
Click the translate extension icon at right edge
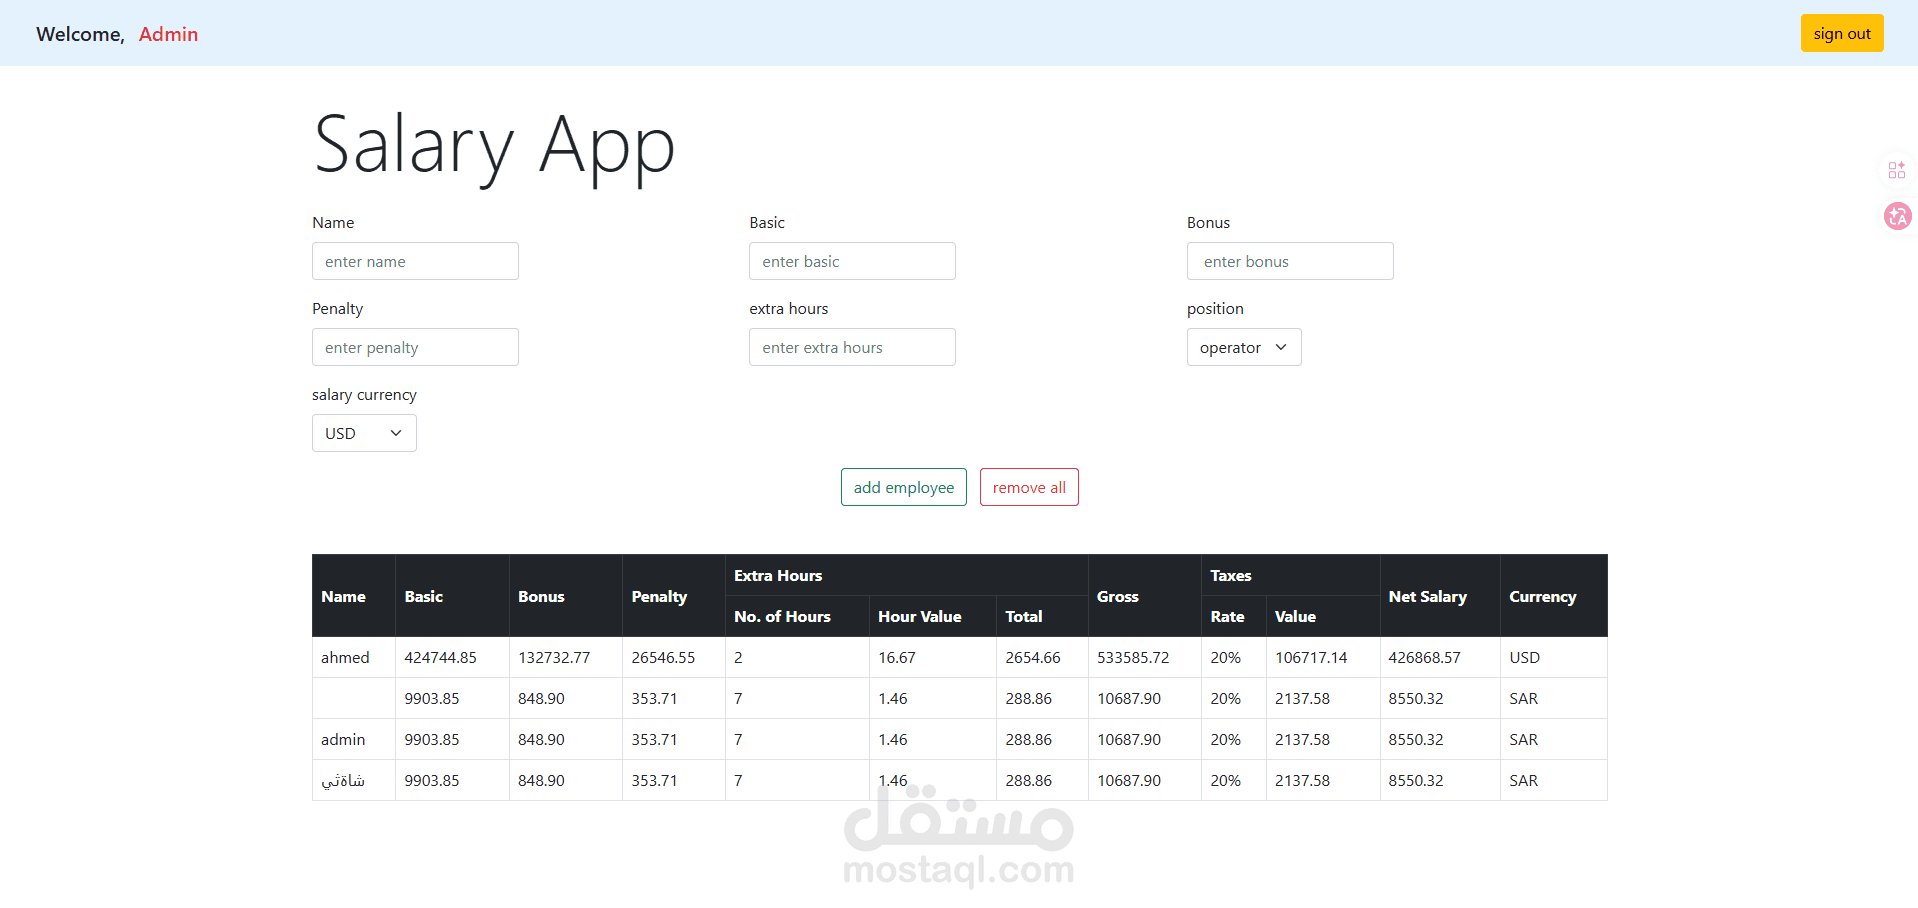[x=1897, y=216]
